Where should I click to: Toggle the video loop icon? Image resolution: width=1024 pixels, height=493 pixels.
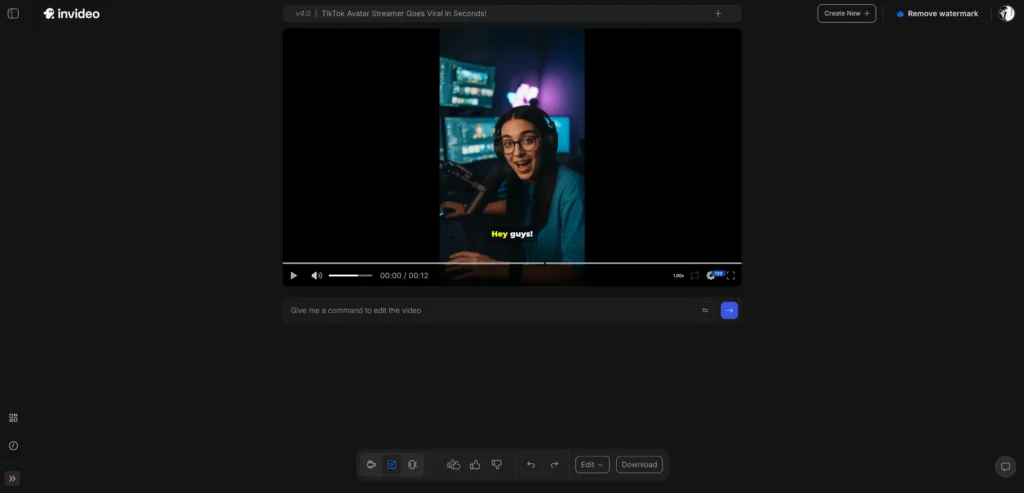pos(694,276)
